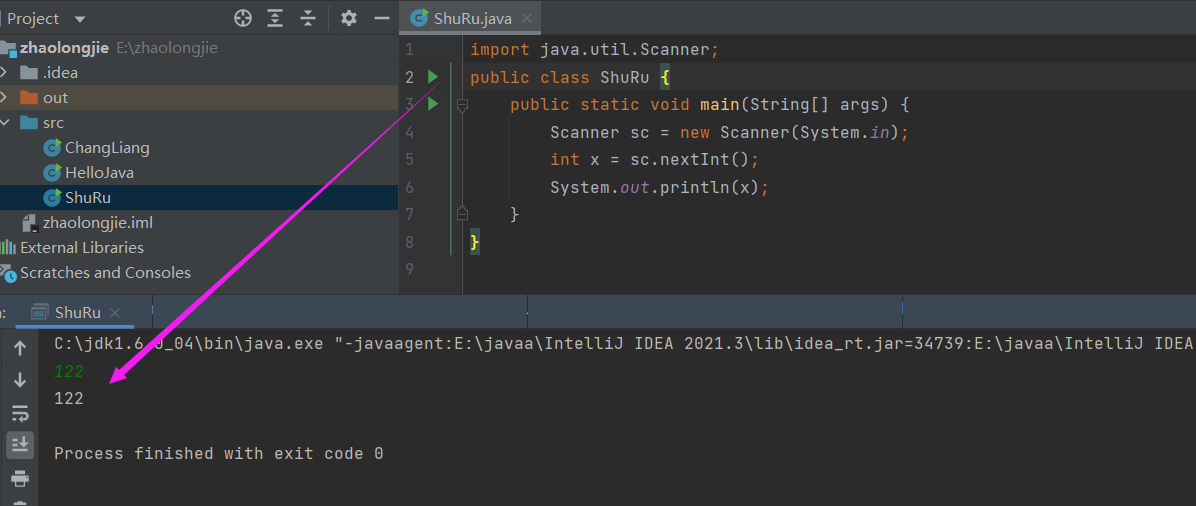Screen dimensions: 1196x506
Task: Click the java.exe command line in console
Action: click(x=625, y=344)
